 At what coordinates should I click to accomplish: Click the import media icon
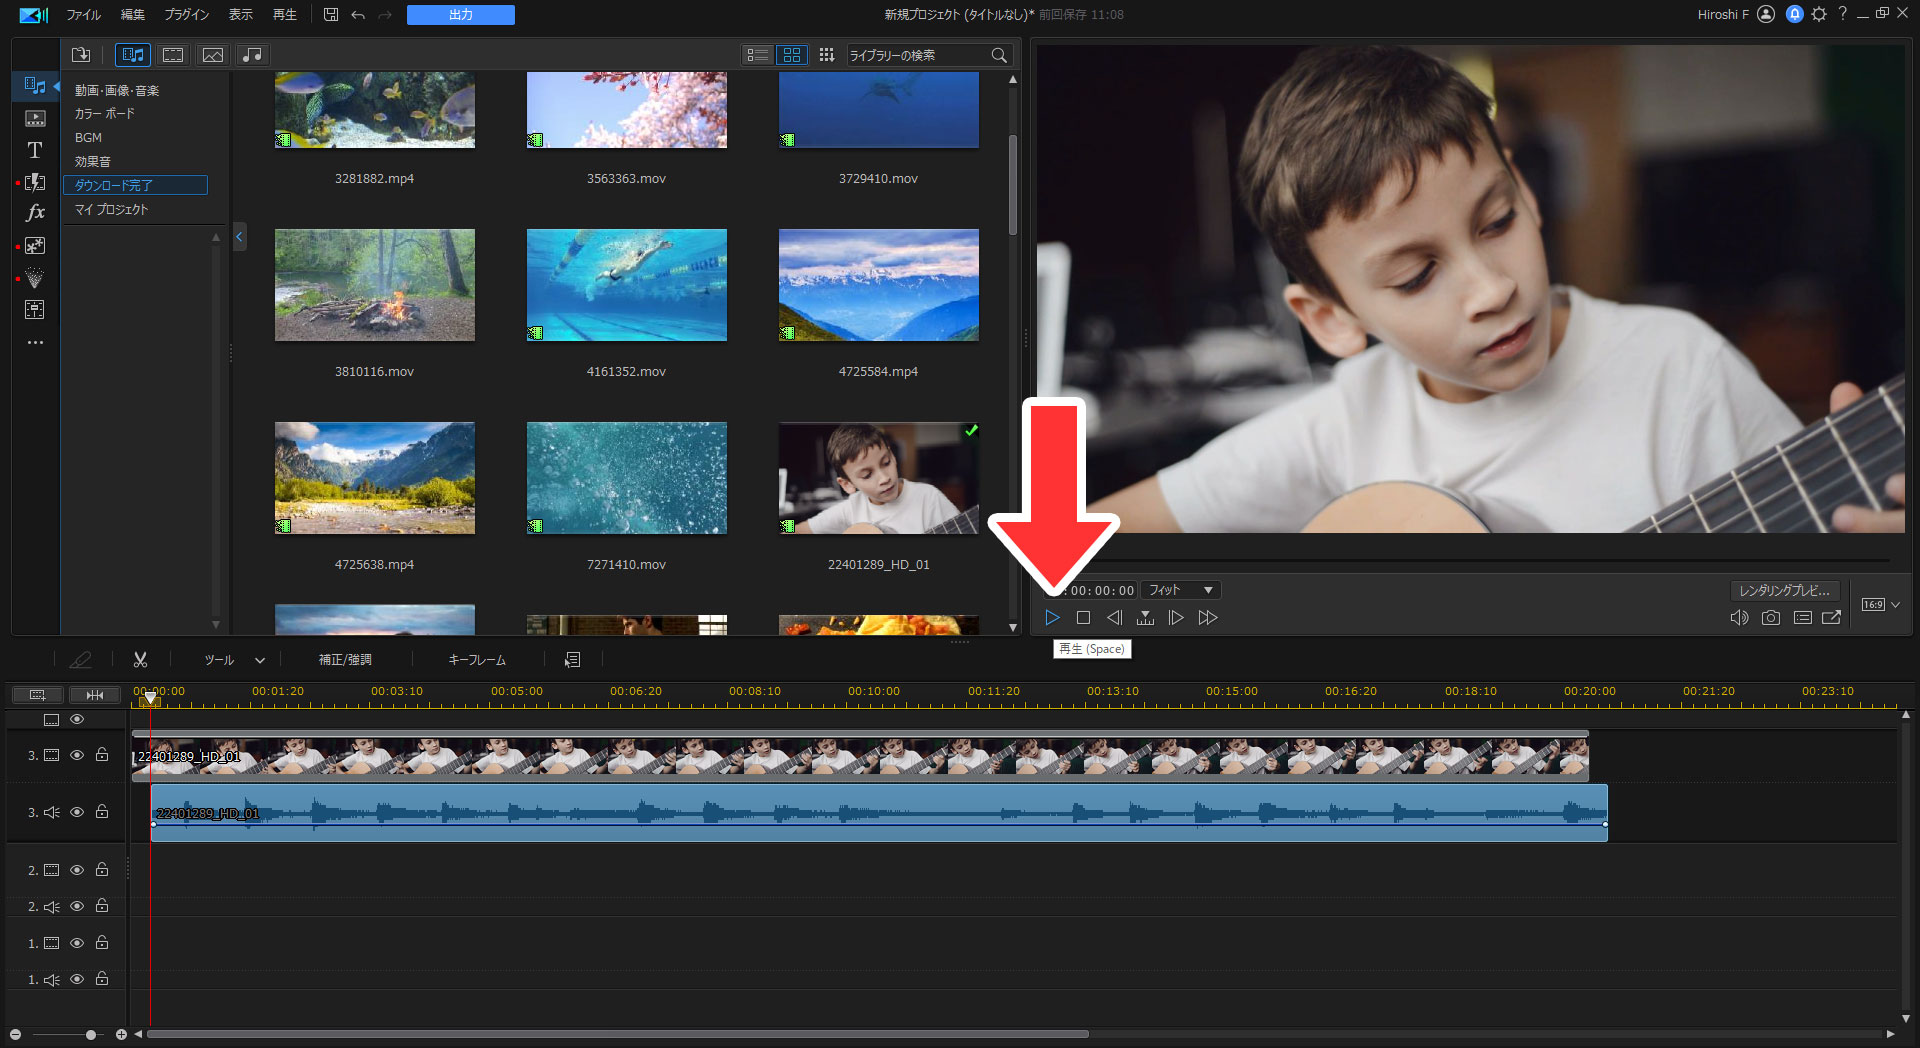point(81,55)
